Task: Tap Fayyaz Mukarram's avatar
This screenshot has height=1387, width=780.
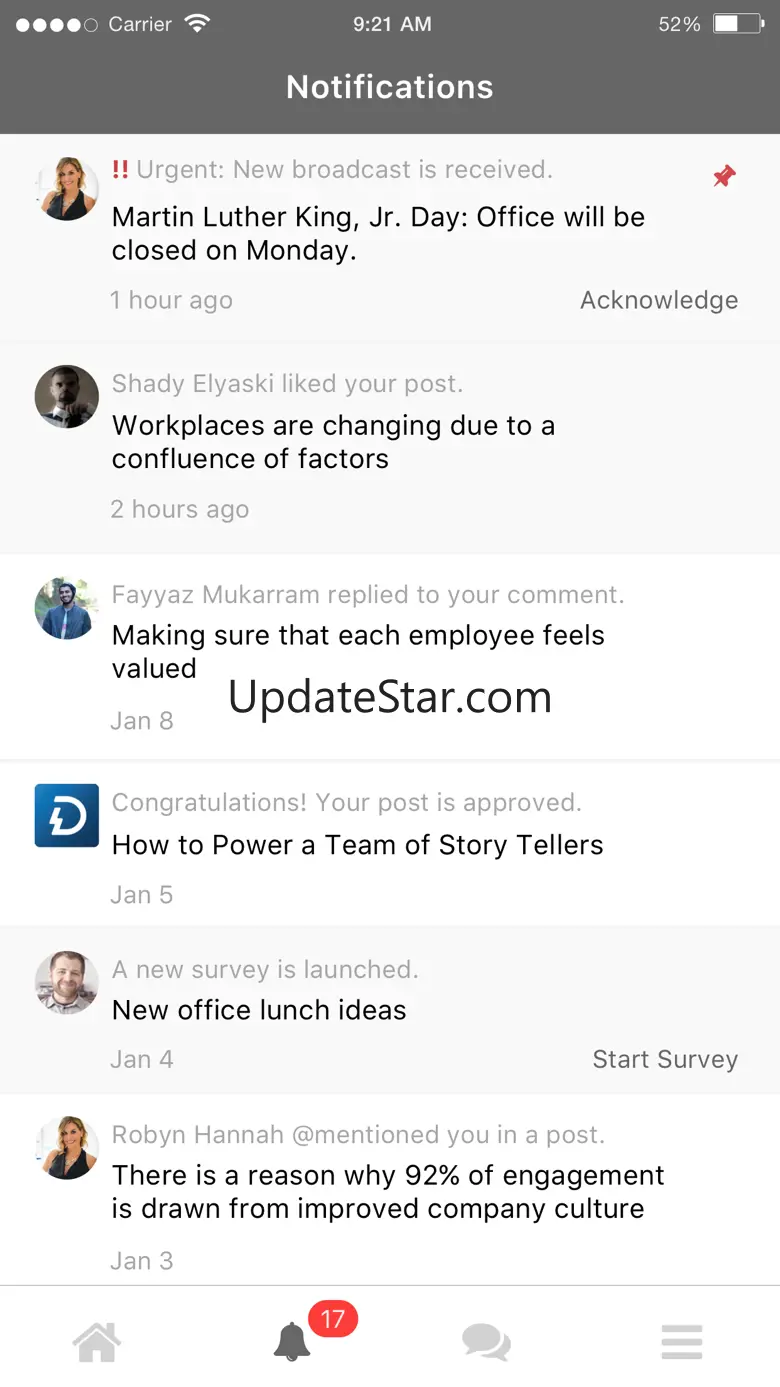Action: pos(67,608)
